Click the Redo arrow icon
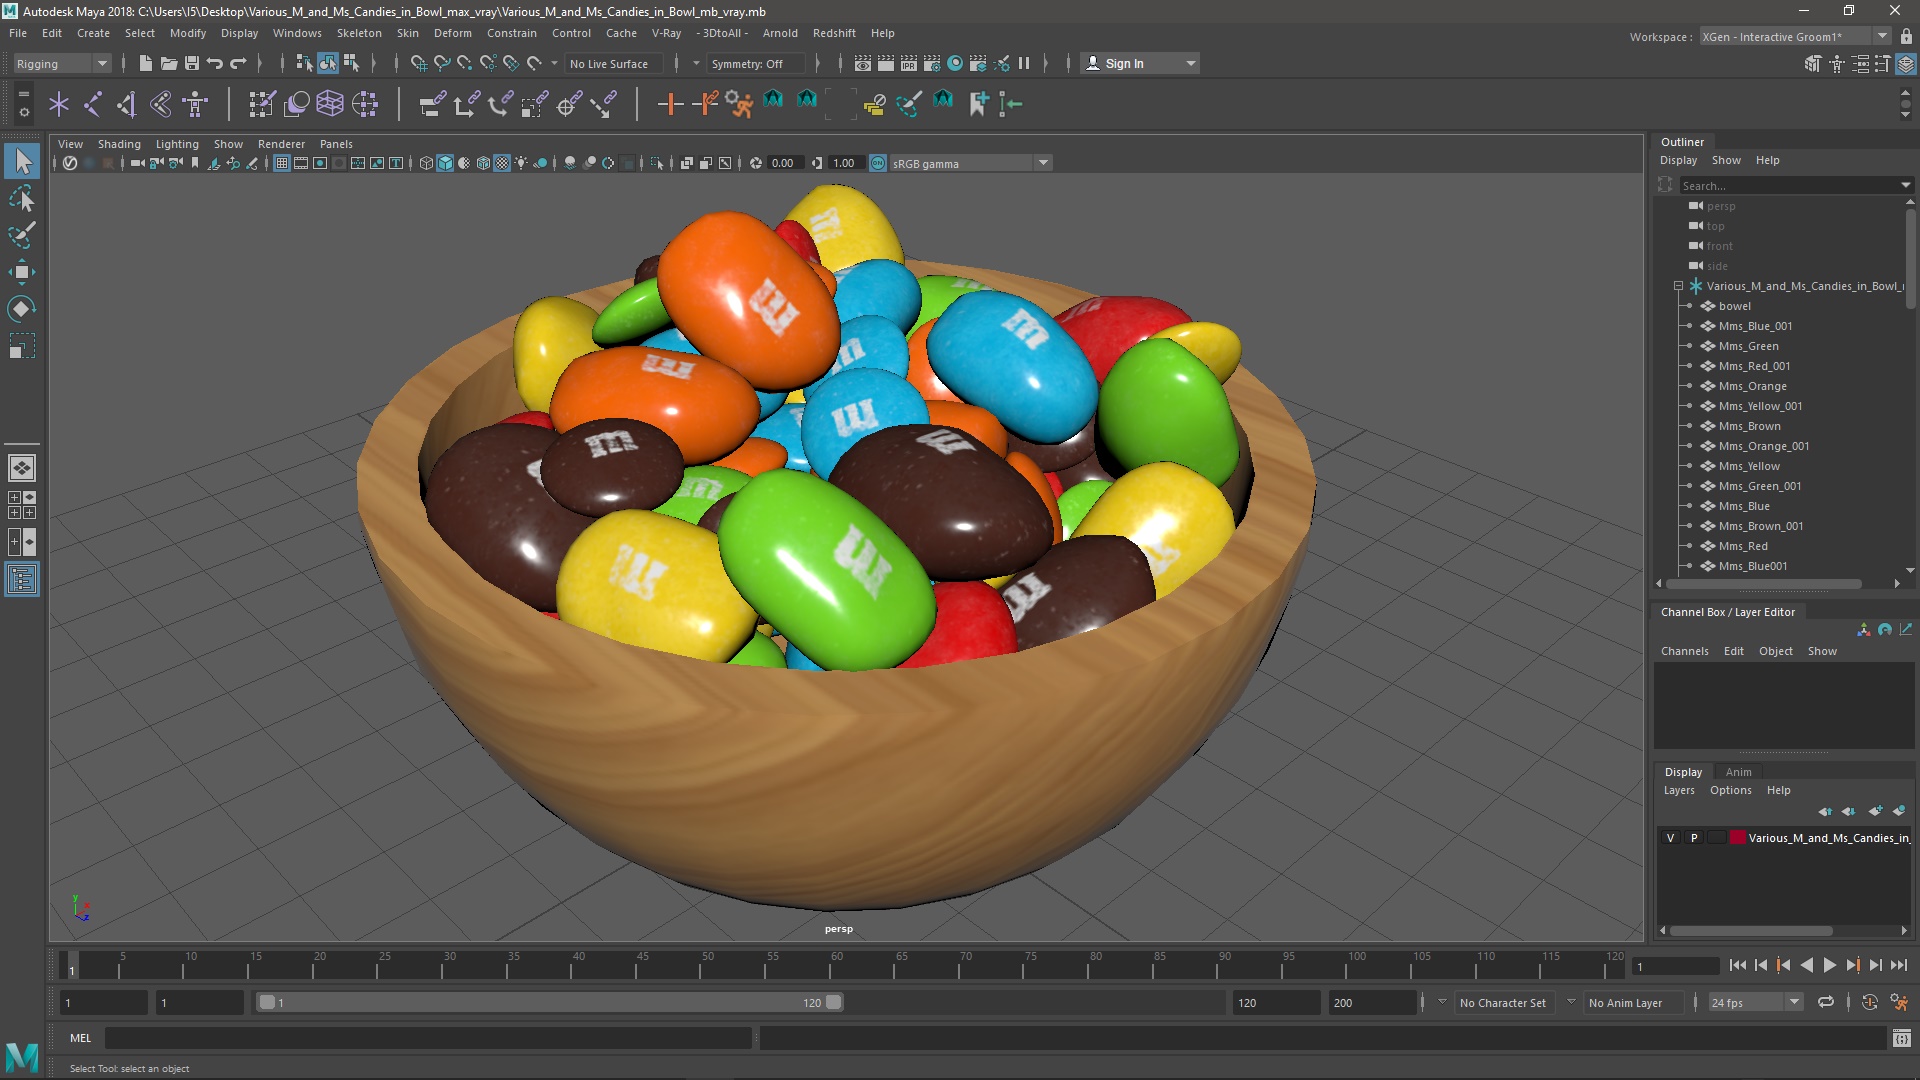 coord(238,63)
